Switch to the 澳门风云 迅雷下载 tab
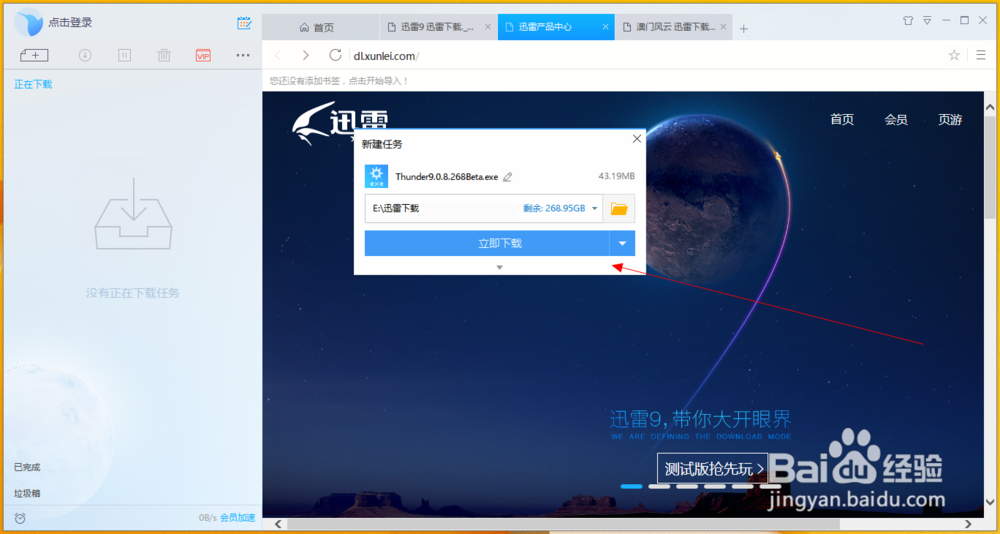Viewport: 1000px width, 534px height. [673, 27]
